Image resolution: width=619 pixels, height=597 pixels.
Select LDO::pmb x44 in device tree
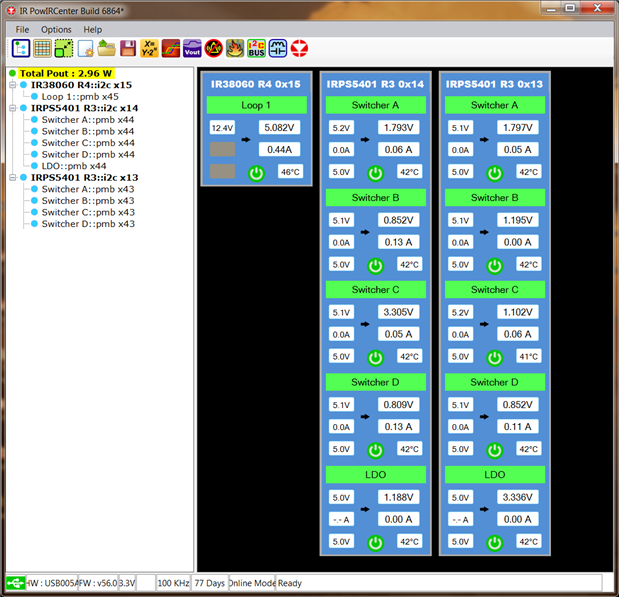pos(73,166)
